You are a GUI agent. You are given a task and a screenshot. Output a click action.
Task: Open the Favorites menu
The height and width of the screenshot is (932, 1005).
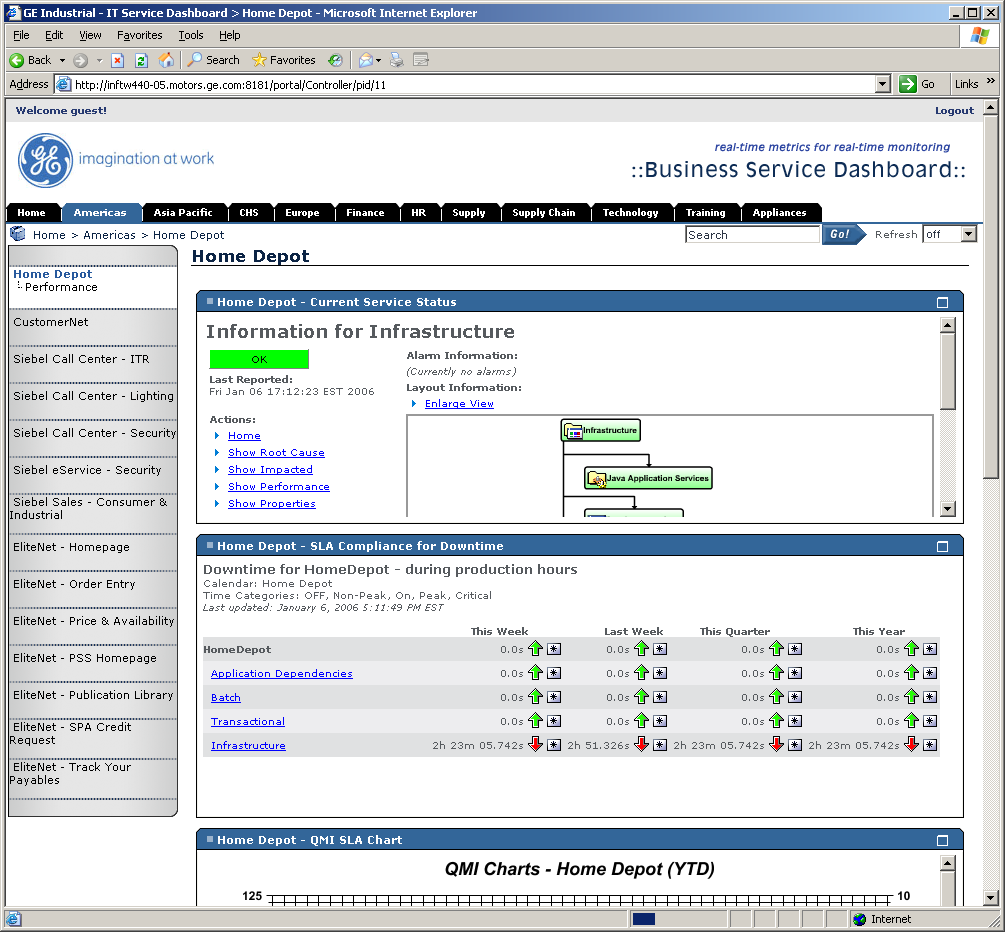click(139, 35)
